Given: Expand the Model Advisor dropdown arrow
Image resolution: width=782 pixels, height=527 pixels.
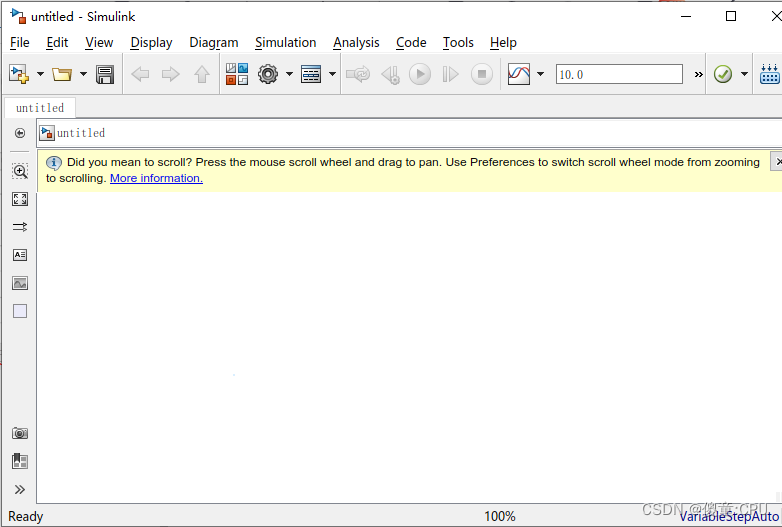Looking at the screenshot, I should click(744, 74).
